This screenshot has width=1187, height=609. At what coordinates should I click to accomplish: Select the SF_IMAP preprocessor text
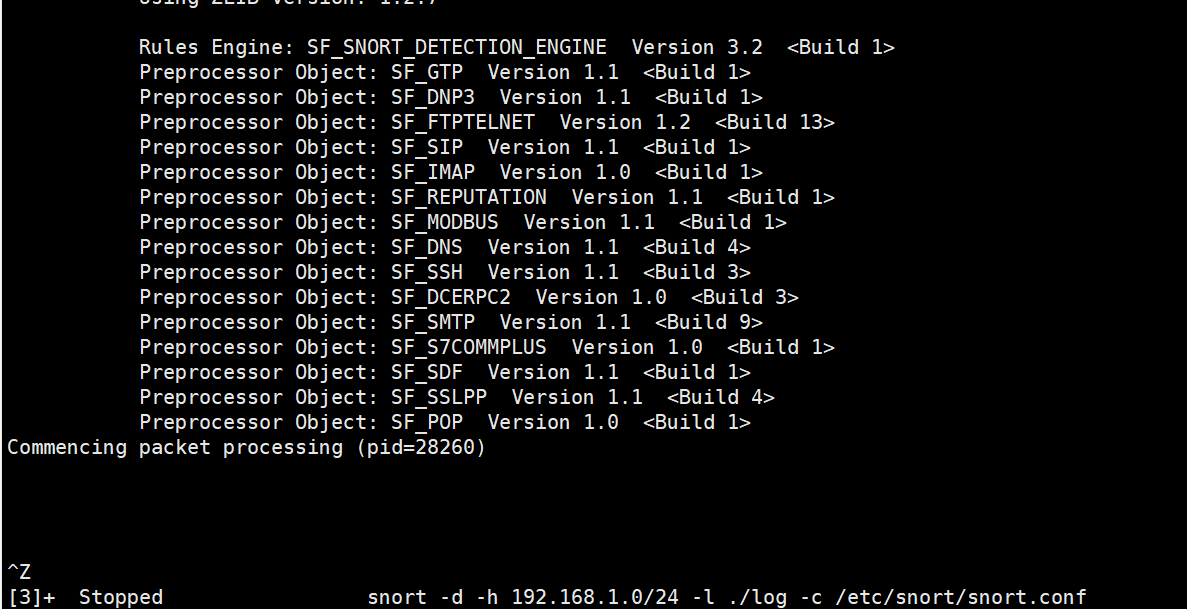coord(433,172)
